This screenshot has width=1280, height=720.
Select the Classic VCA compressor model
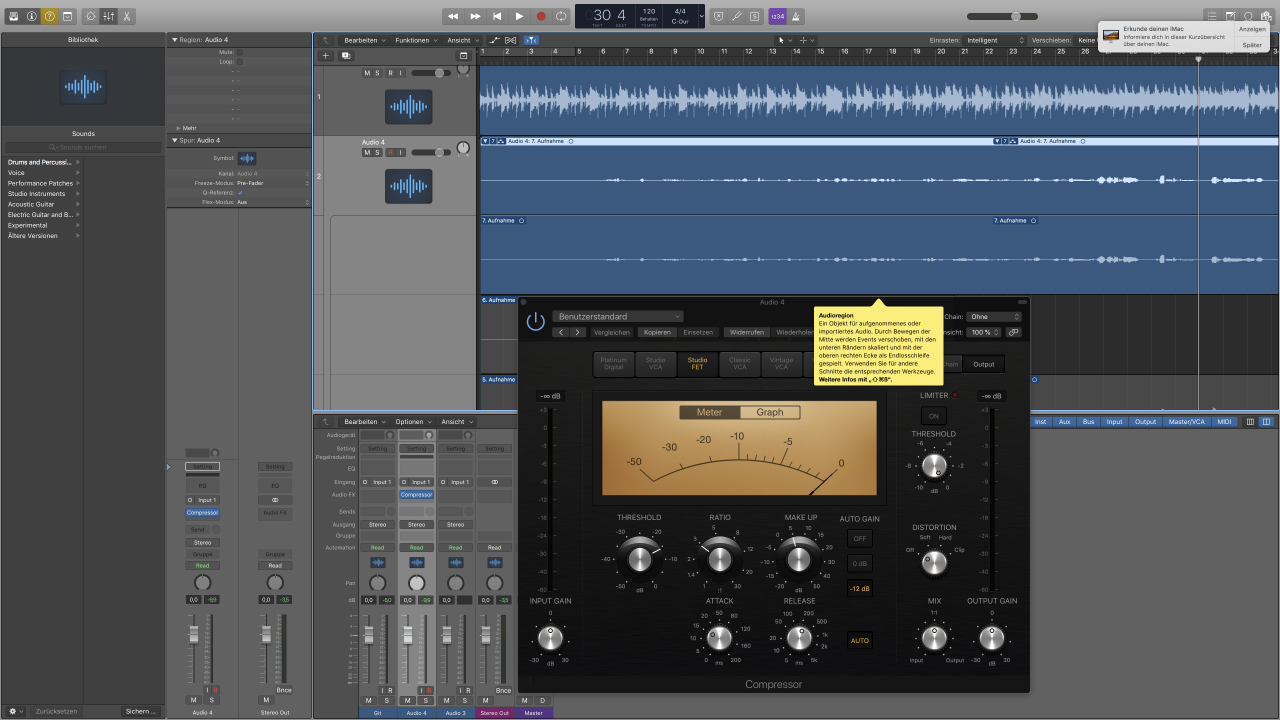coord(739,364)
